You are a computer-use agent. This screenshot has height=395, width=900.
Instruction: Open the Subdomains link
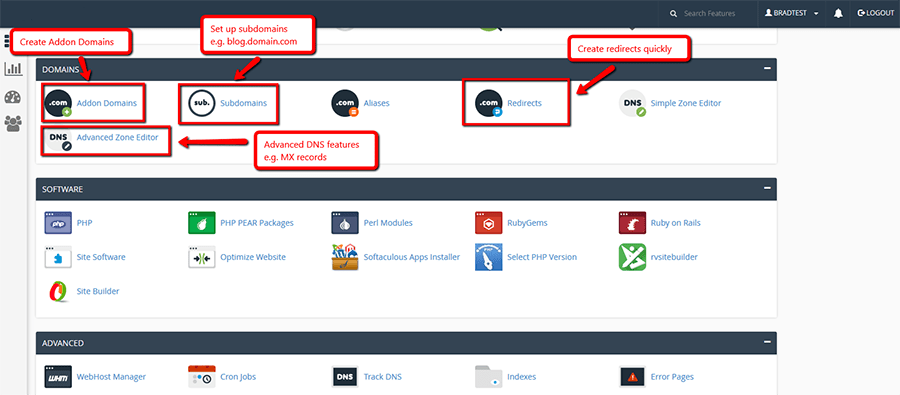click(243, 103)
